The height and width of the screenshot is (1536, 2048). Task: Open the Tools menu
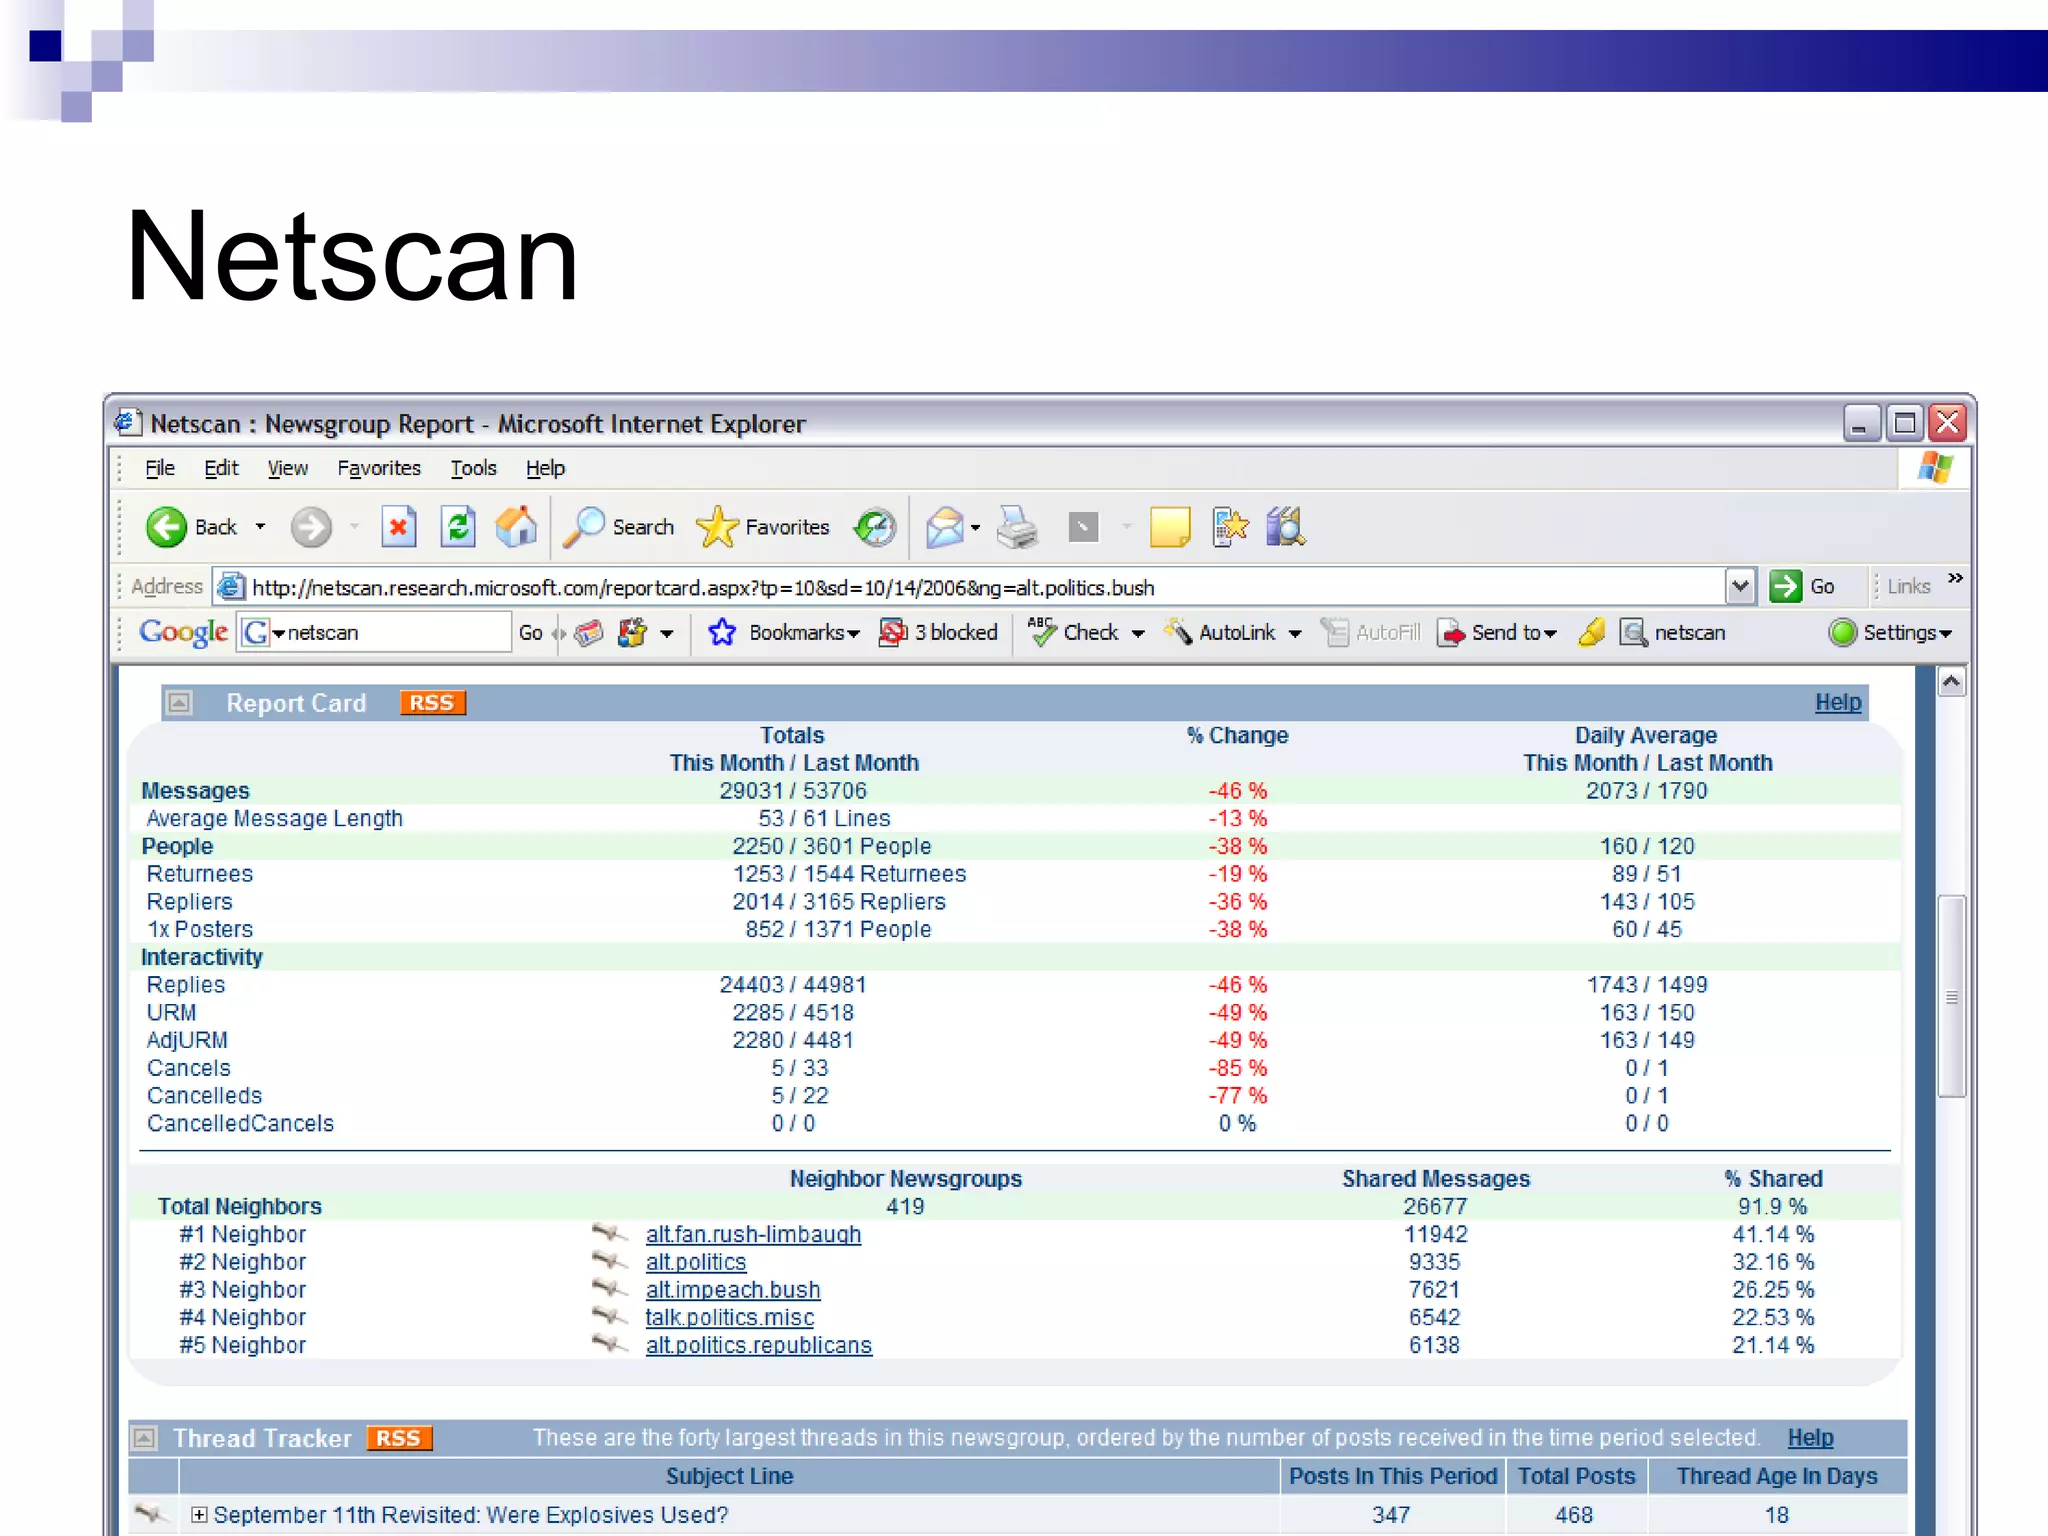click(473, 468)
